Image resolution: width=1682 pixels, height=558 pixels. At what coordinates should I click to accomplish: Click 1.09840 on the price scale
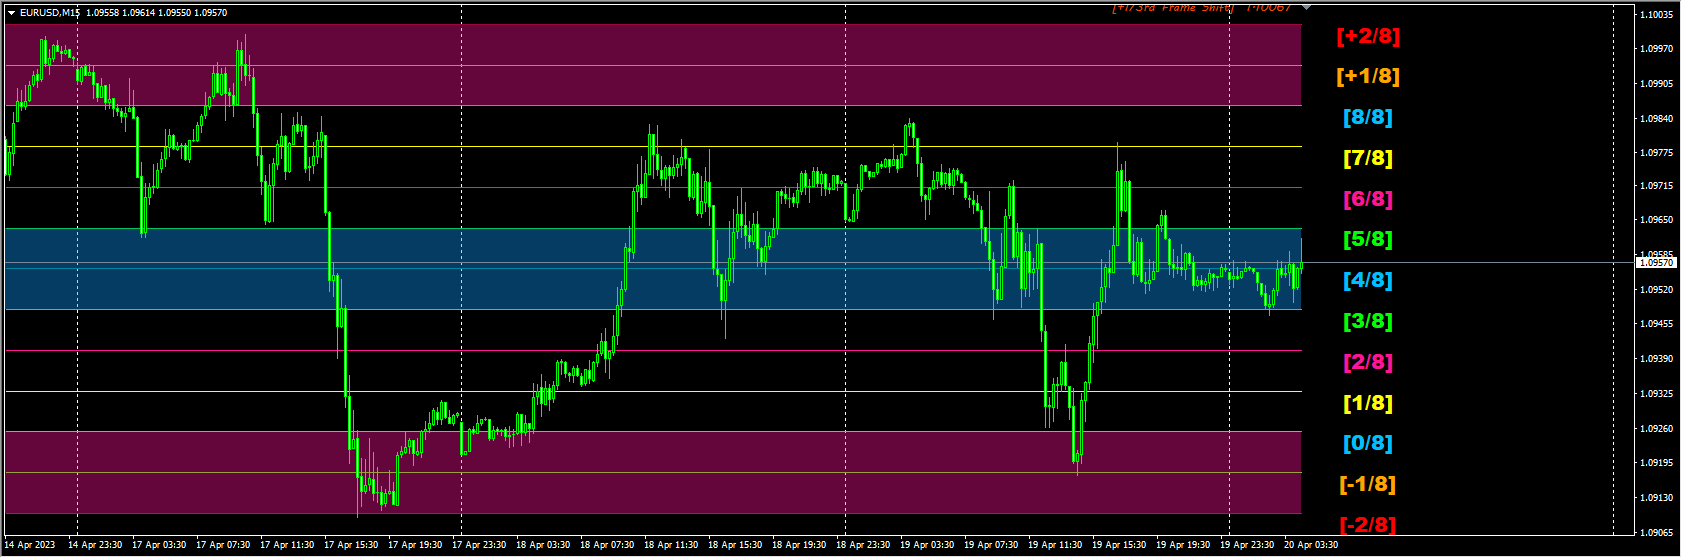tap(1658, 119)
